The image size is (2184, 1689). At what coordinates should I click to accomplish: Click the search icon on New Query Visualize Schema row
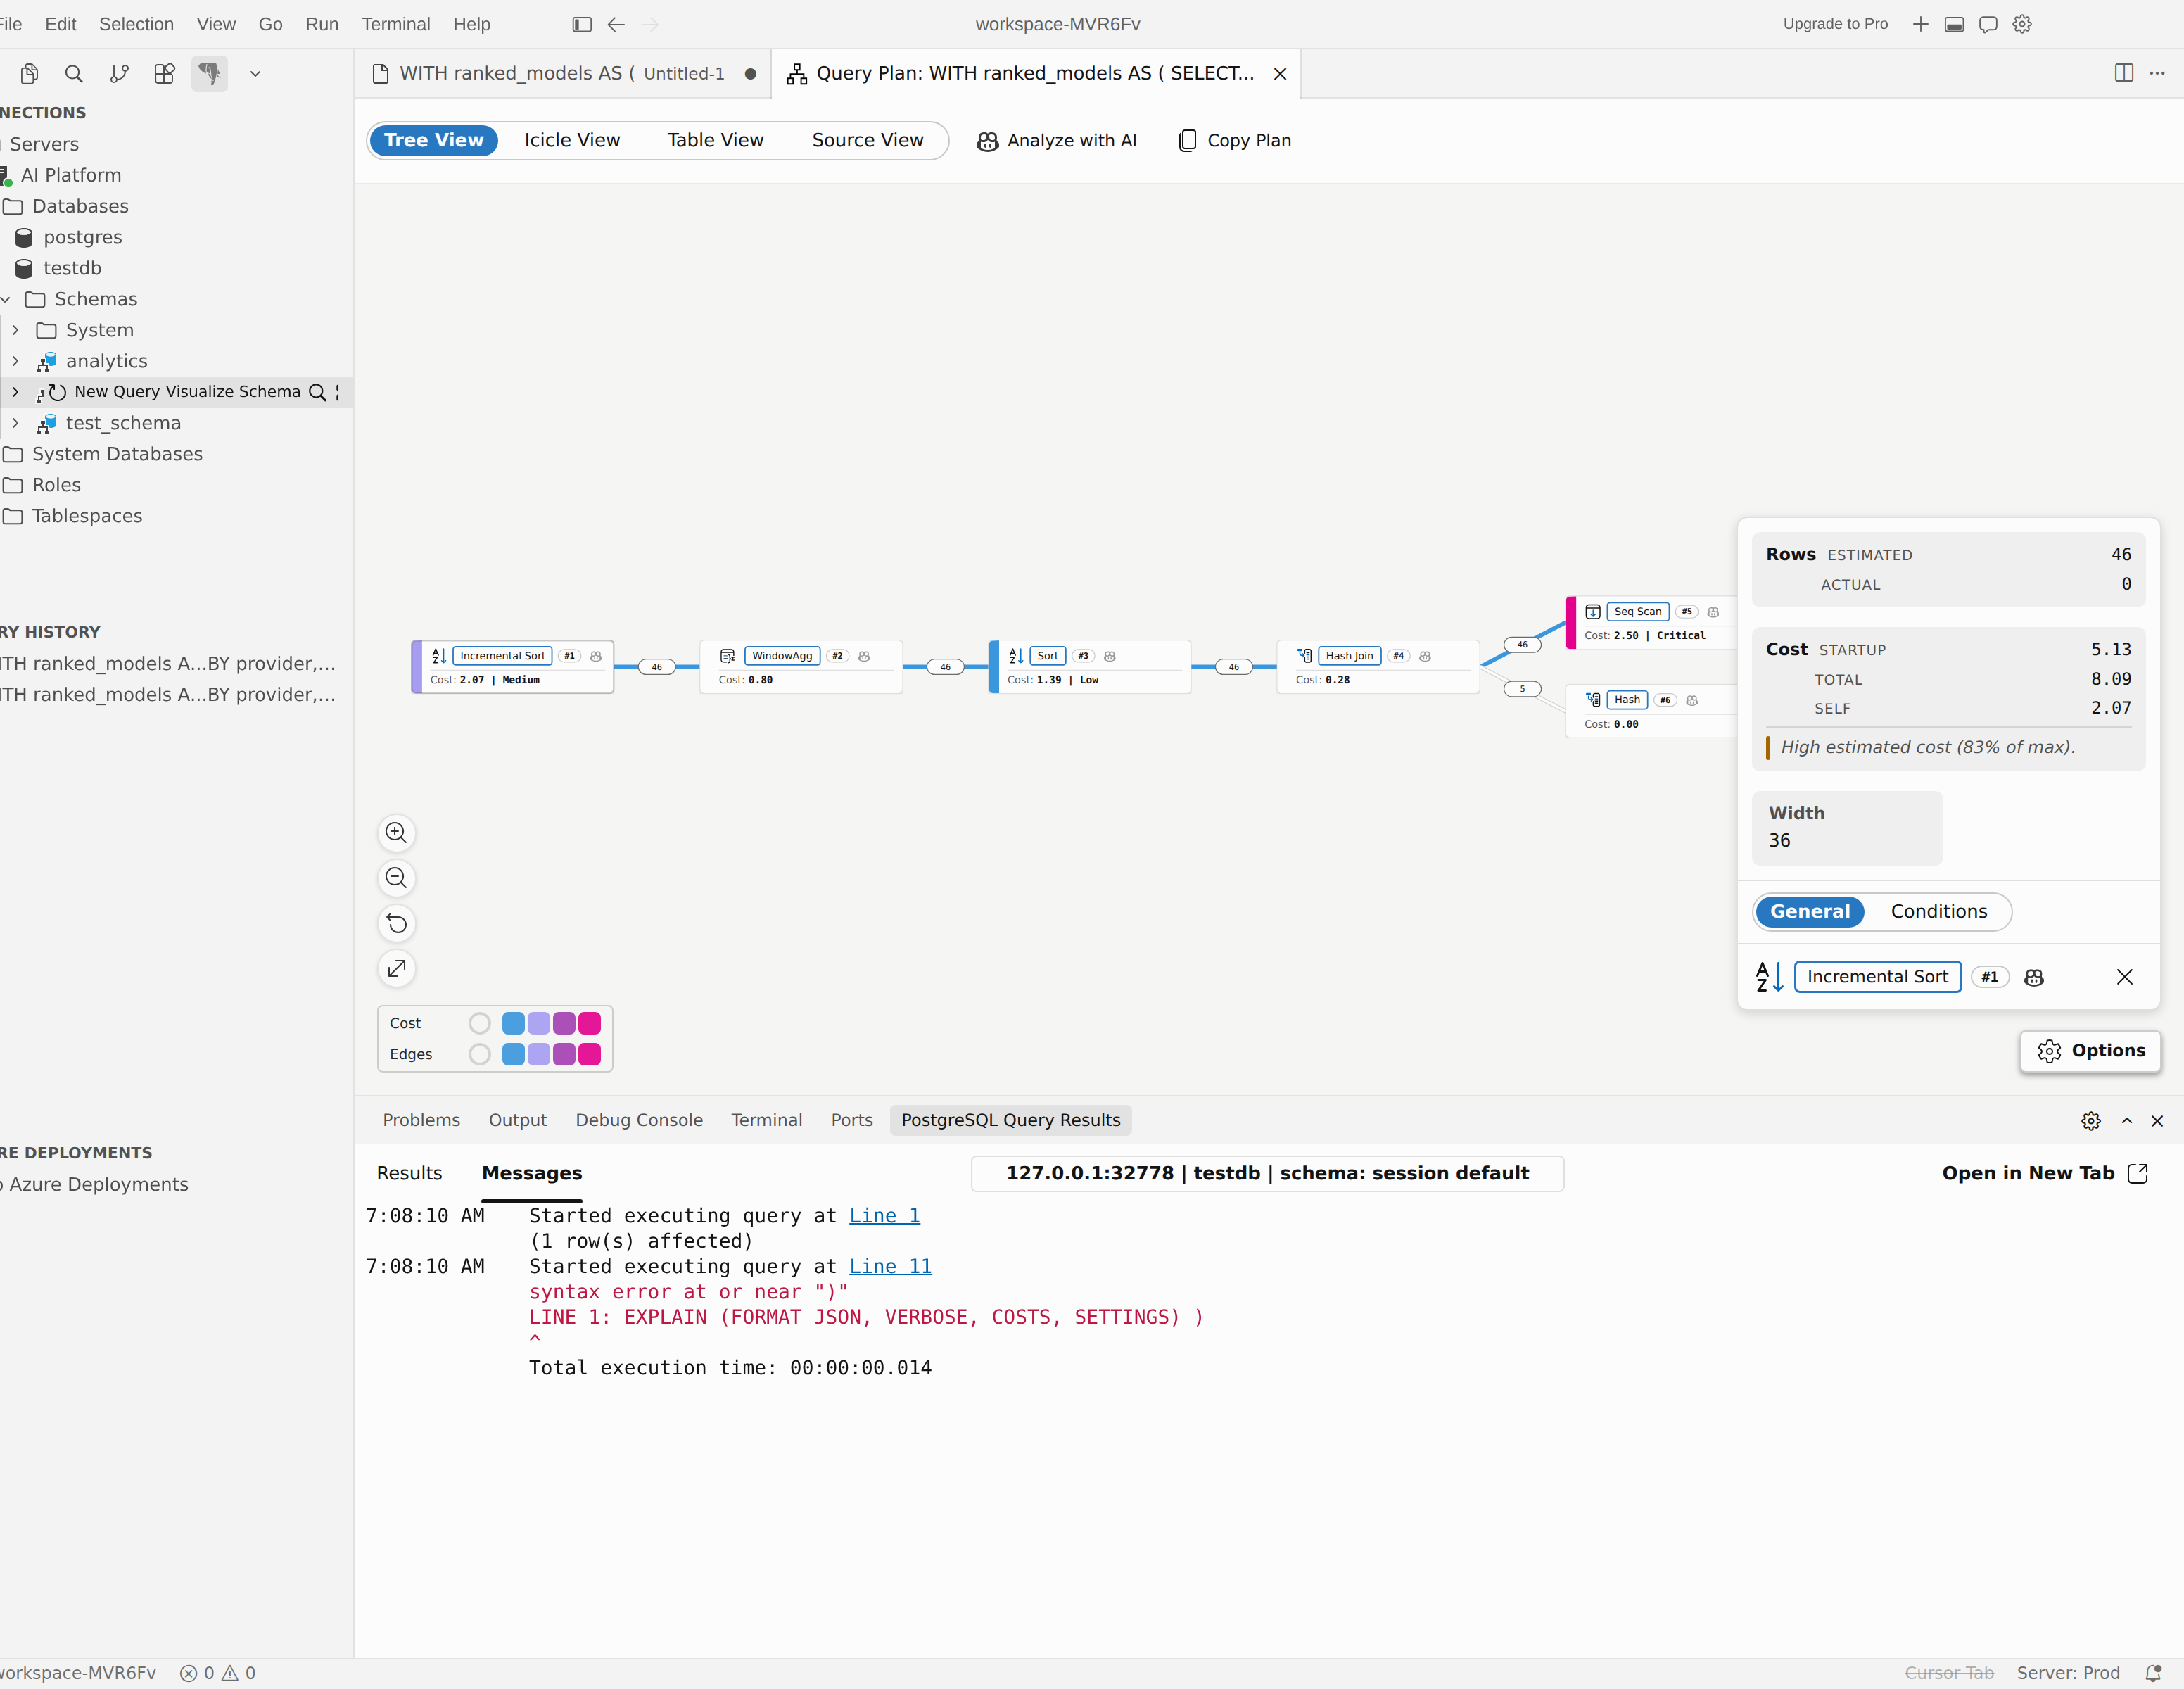tap(317, 392)
